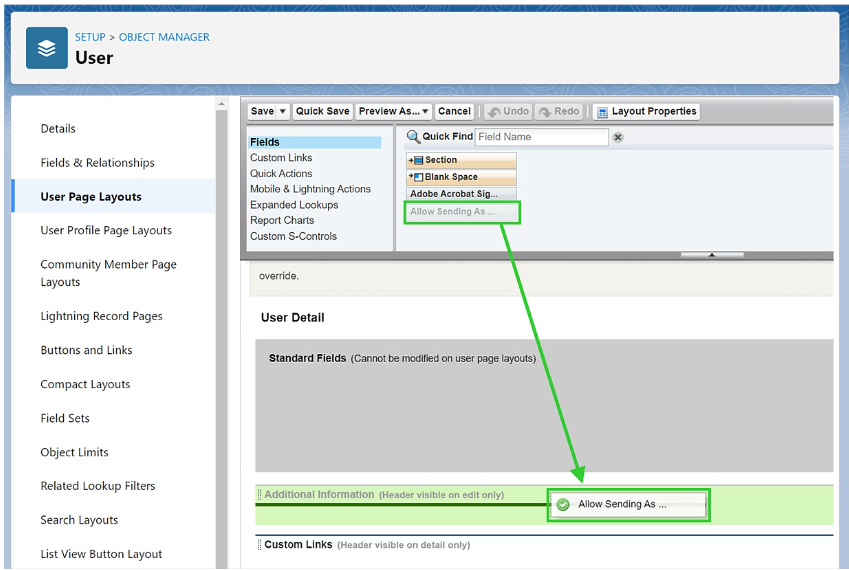
Task: Click the sidebar scrollbar up arrow
Action: tap(221, 103)
